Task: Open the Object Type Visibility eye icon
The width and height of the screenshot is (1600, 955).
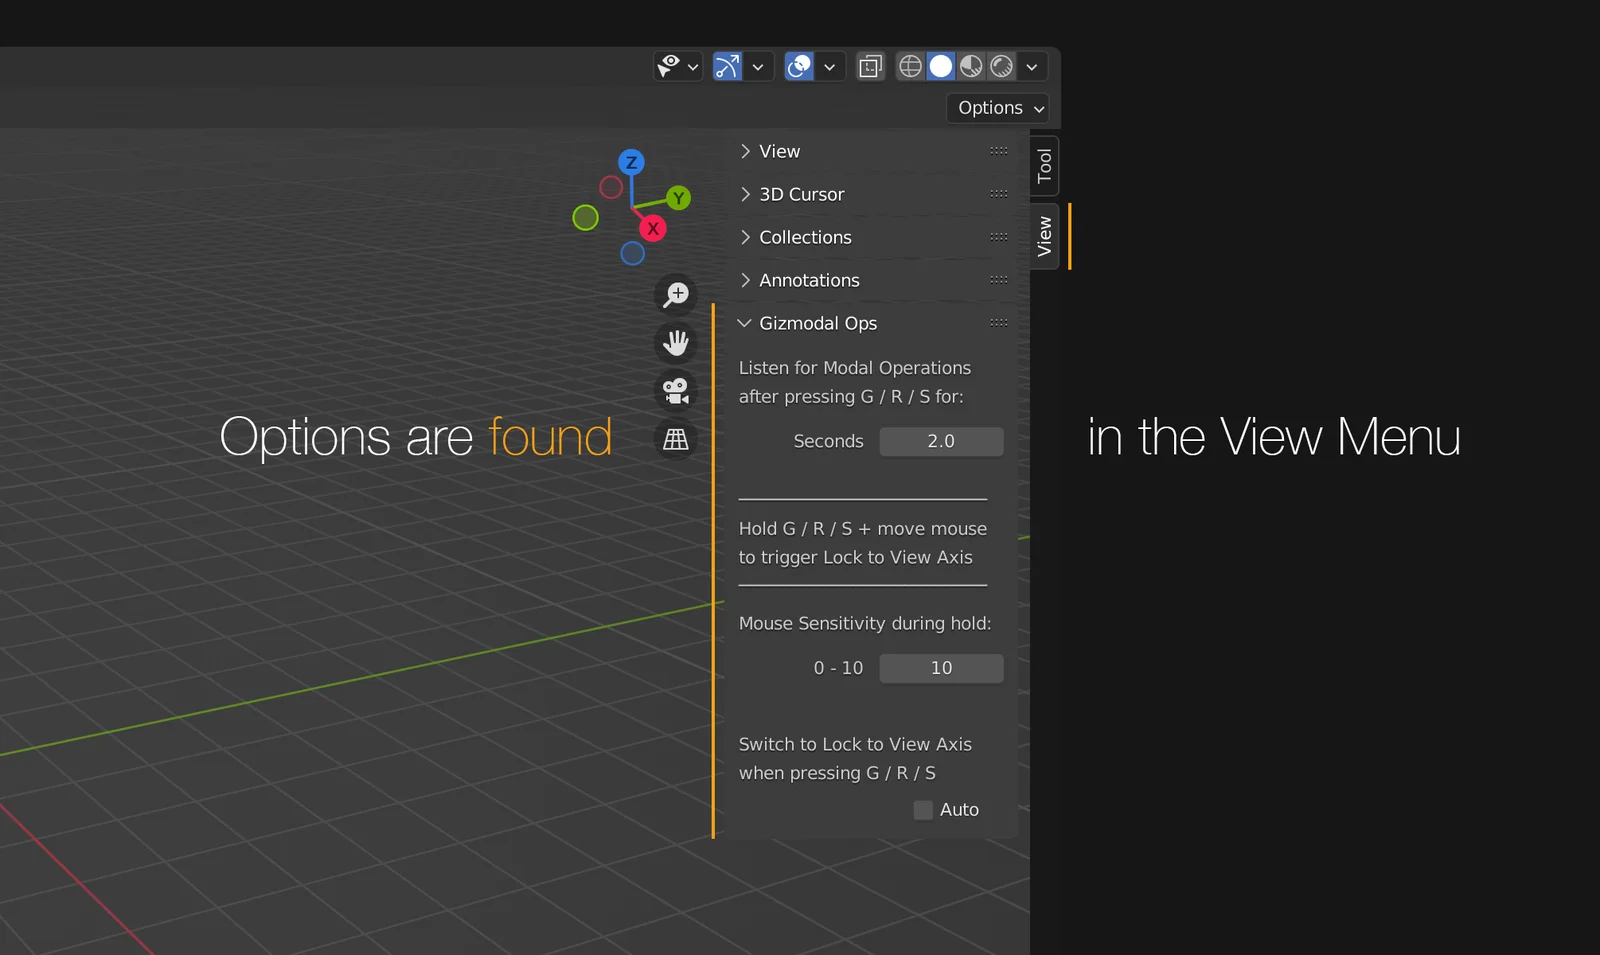Action: (670, 66)
